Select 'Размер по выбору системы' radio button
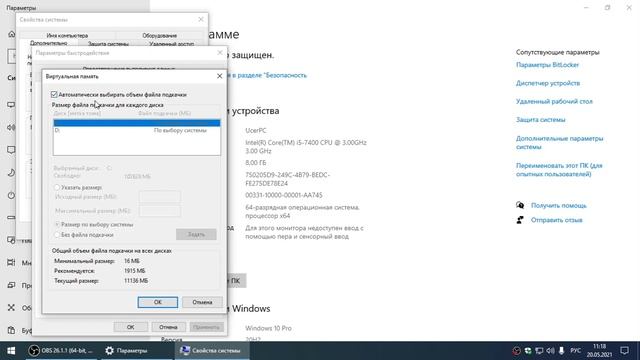 tap(57, 224)
